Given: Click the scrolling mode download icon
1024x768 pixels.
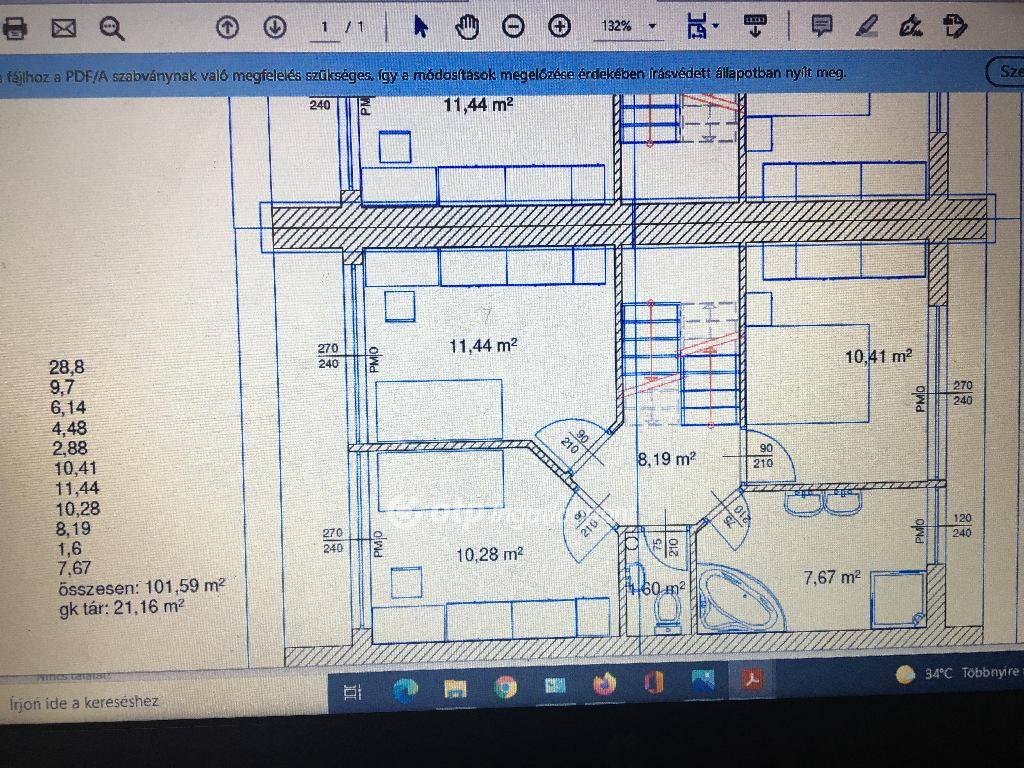Looking at the screenshot, I should tap(756, 26).
